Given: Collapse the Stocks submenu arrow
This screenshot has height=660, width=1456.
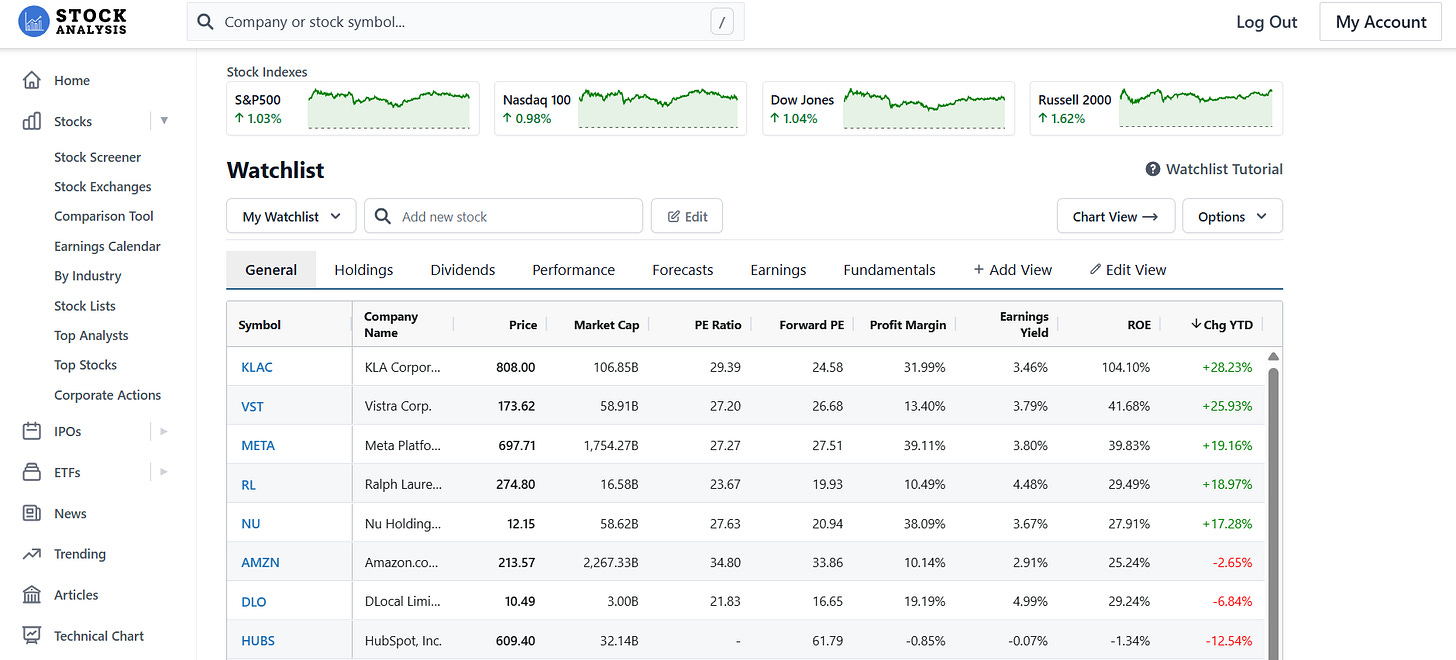Looking at the screenshot, I should [164, 121].
